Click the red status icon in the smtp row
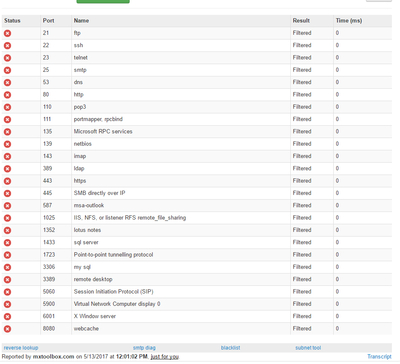 (x=7, y=70)
